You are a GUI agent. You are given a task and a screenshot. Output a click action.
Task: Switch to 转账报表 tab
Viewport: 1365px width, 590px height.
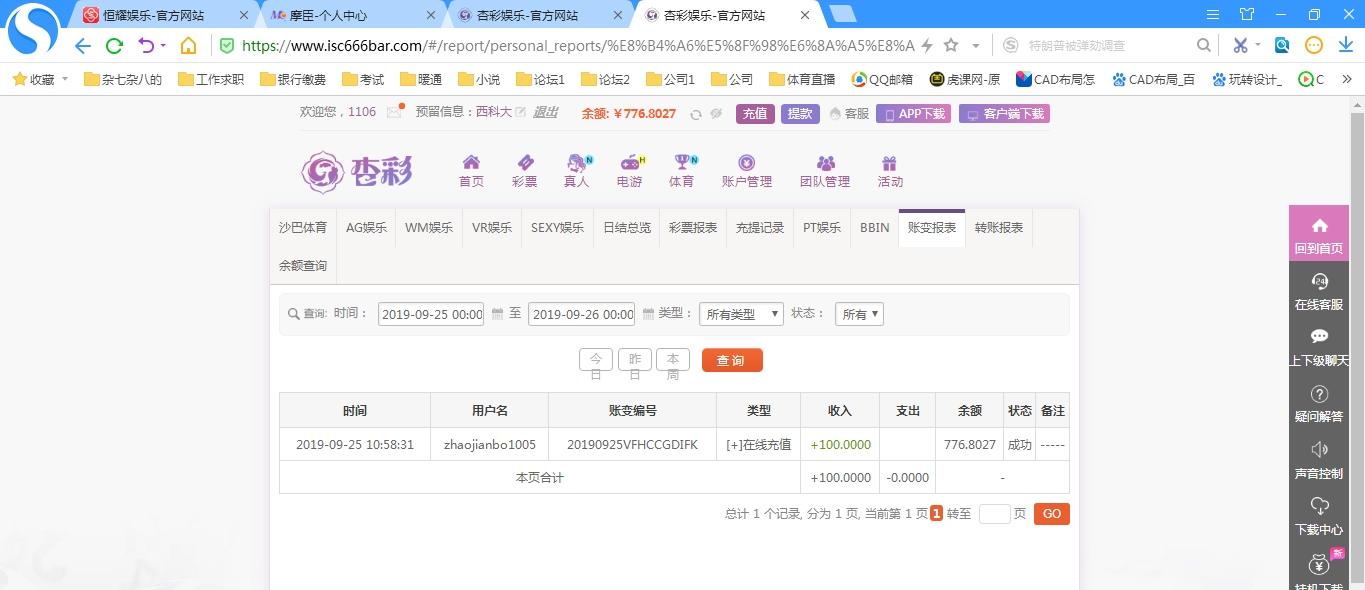click(x=998, y=228)
